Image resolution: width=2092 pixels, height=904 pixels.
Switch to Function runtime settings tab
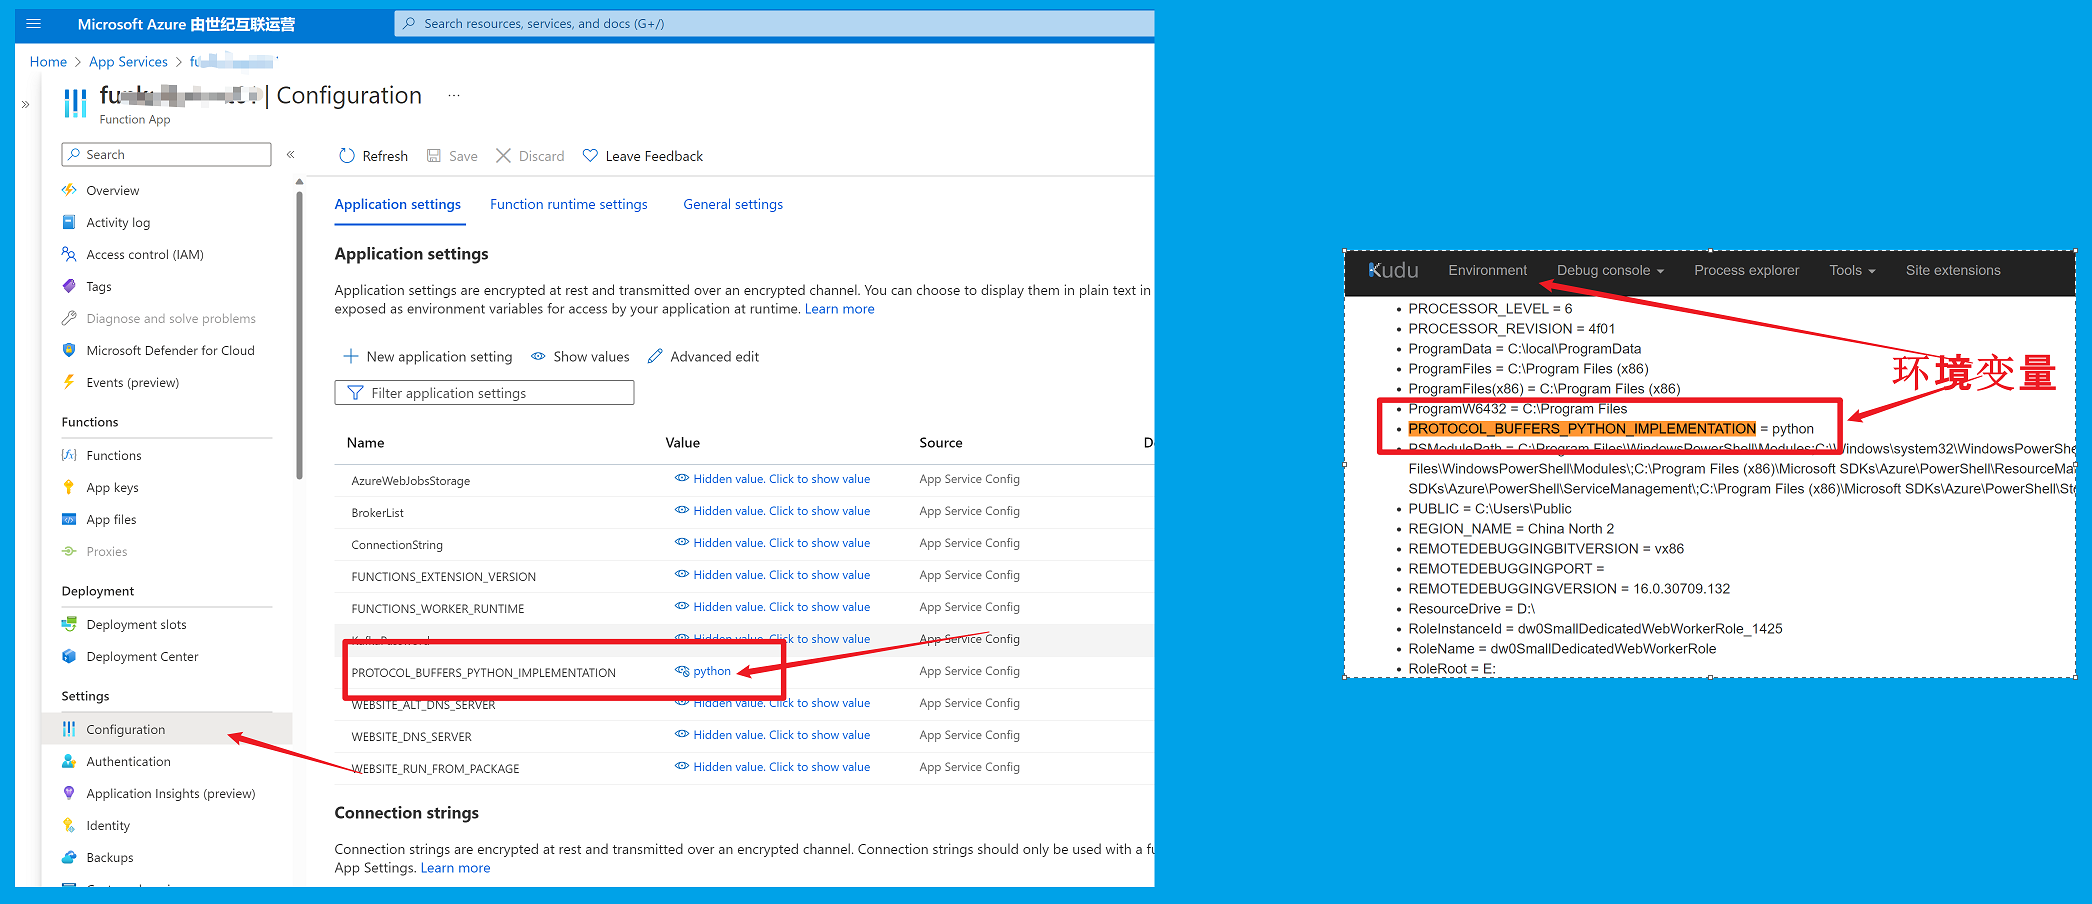pyautogui.click(x=568, y=205)
